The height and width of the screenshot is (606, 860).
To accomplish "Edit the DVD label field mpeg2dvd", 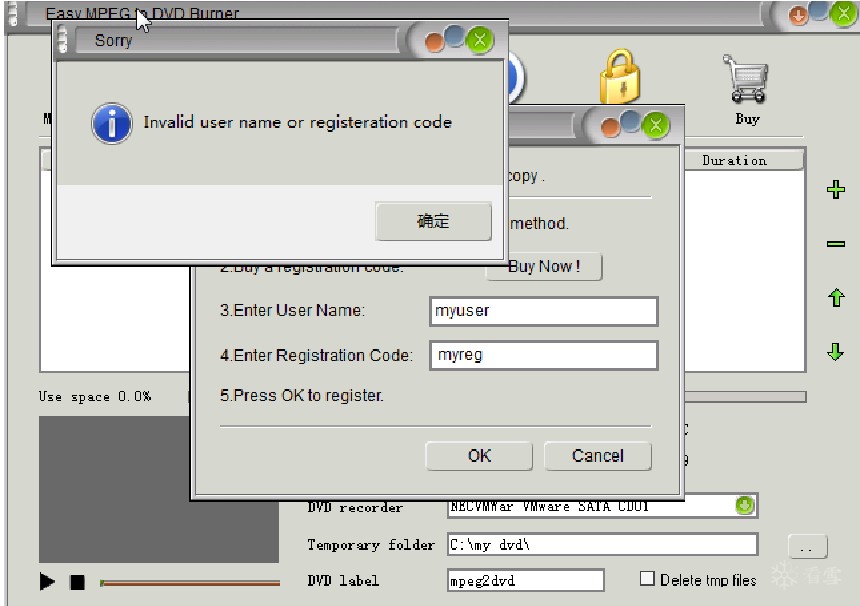I will click(525, 580).
